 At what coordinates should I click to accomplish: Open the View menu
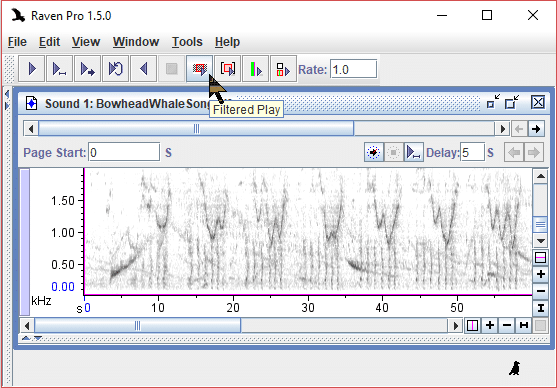pyautogui.click(x=86, y=42)
